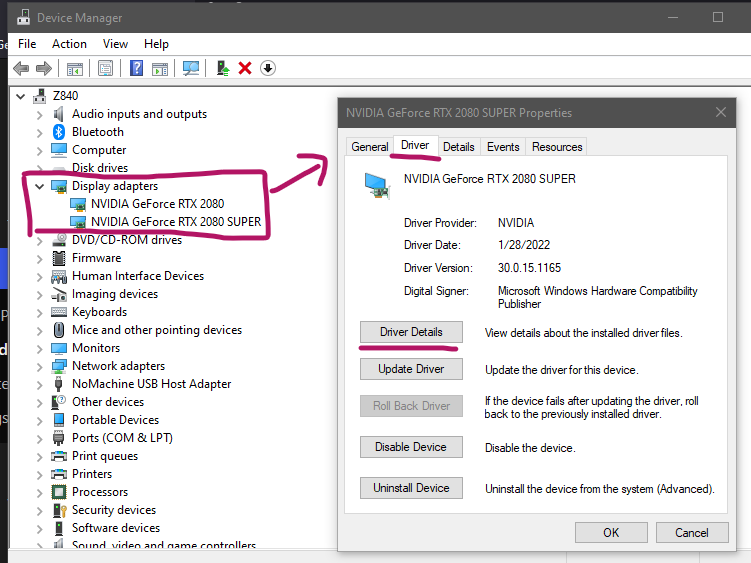Viewport: 751px width, 563px height.
Task: Expand the Audio inputs and outputs node
Action: 40,114
